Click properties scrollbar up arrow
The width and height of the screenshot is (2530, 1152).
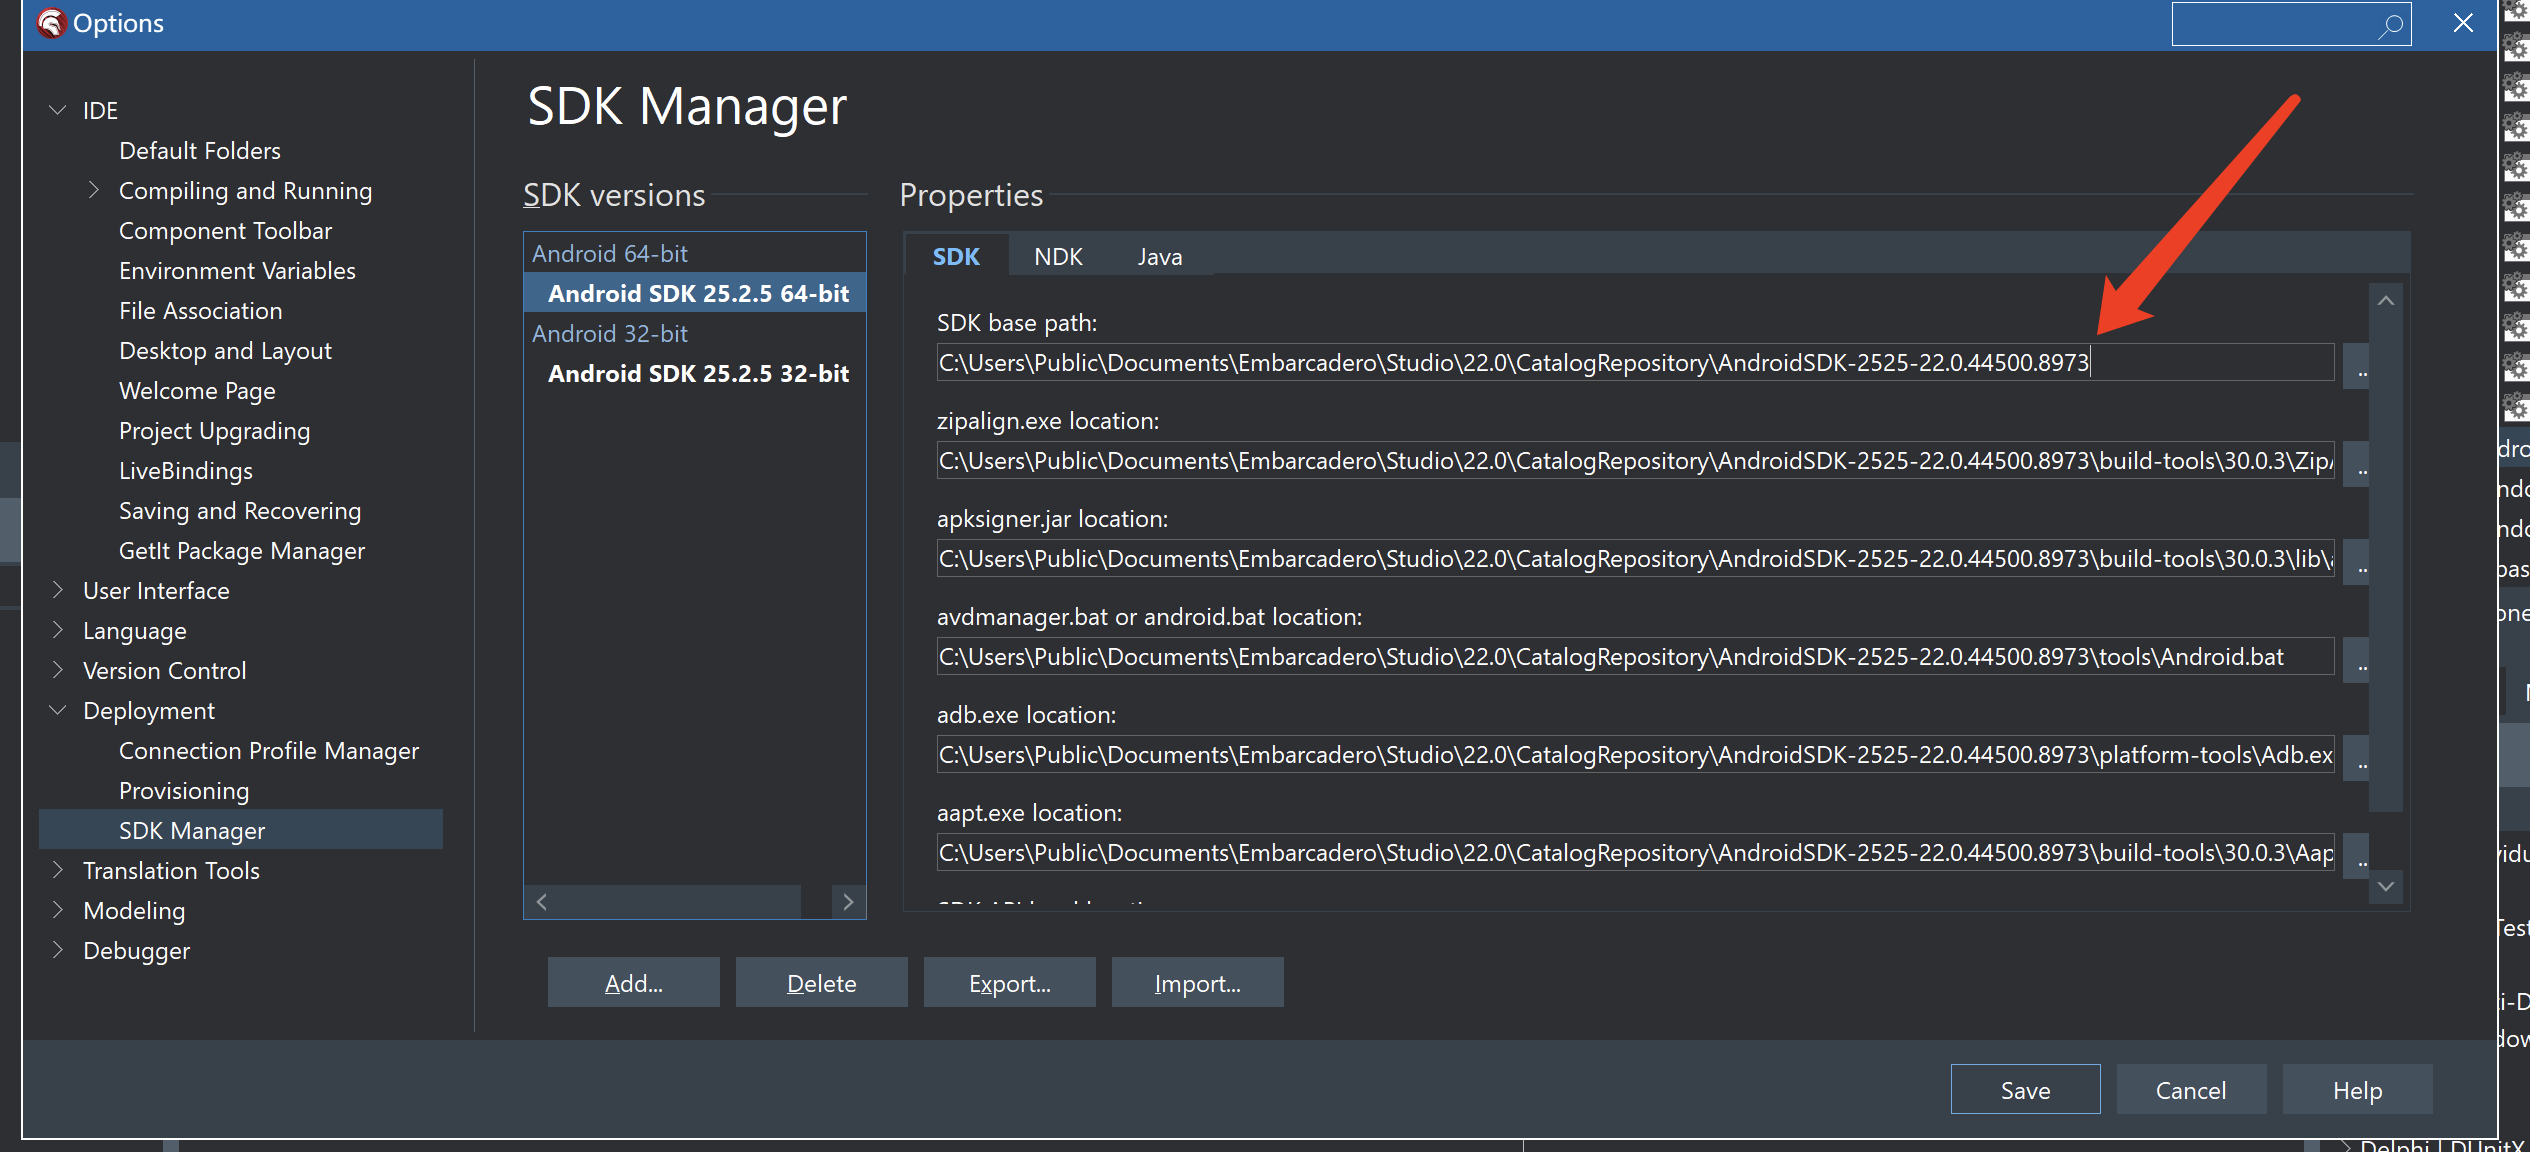coord(2386,300)
